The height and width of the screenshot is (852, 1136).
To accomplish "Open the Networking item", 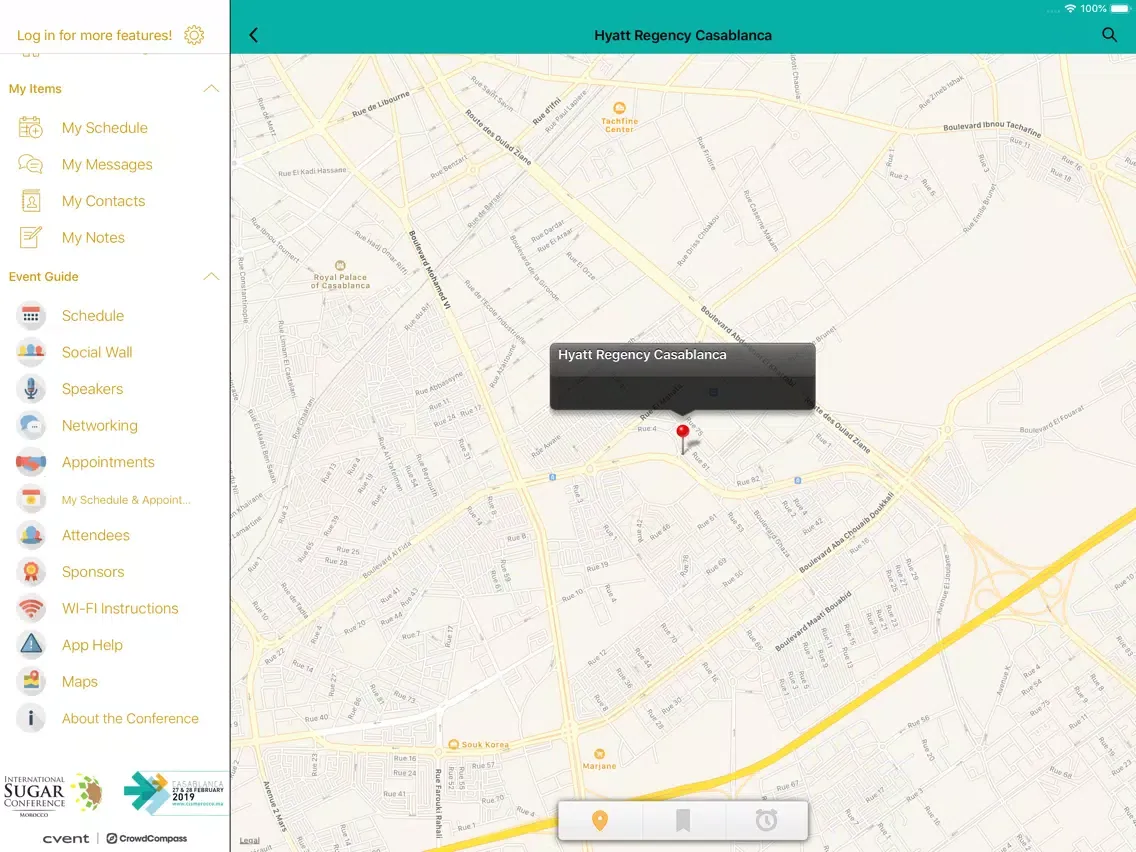I will point(99,425).
